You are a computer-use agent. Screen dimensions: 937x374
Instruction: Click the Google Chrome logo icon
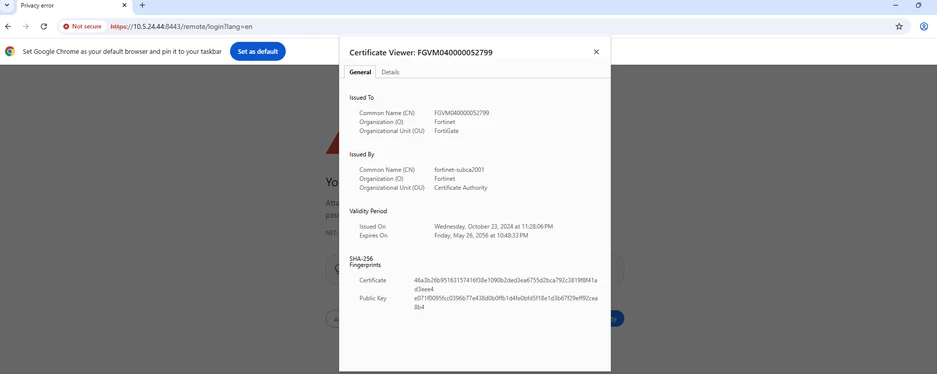(x=10, y=51)
